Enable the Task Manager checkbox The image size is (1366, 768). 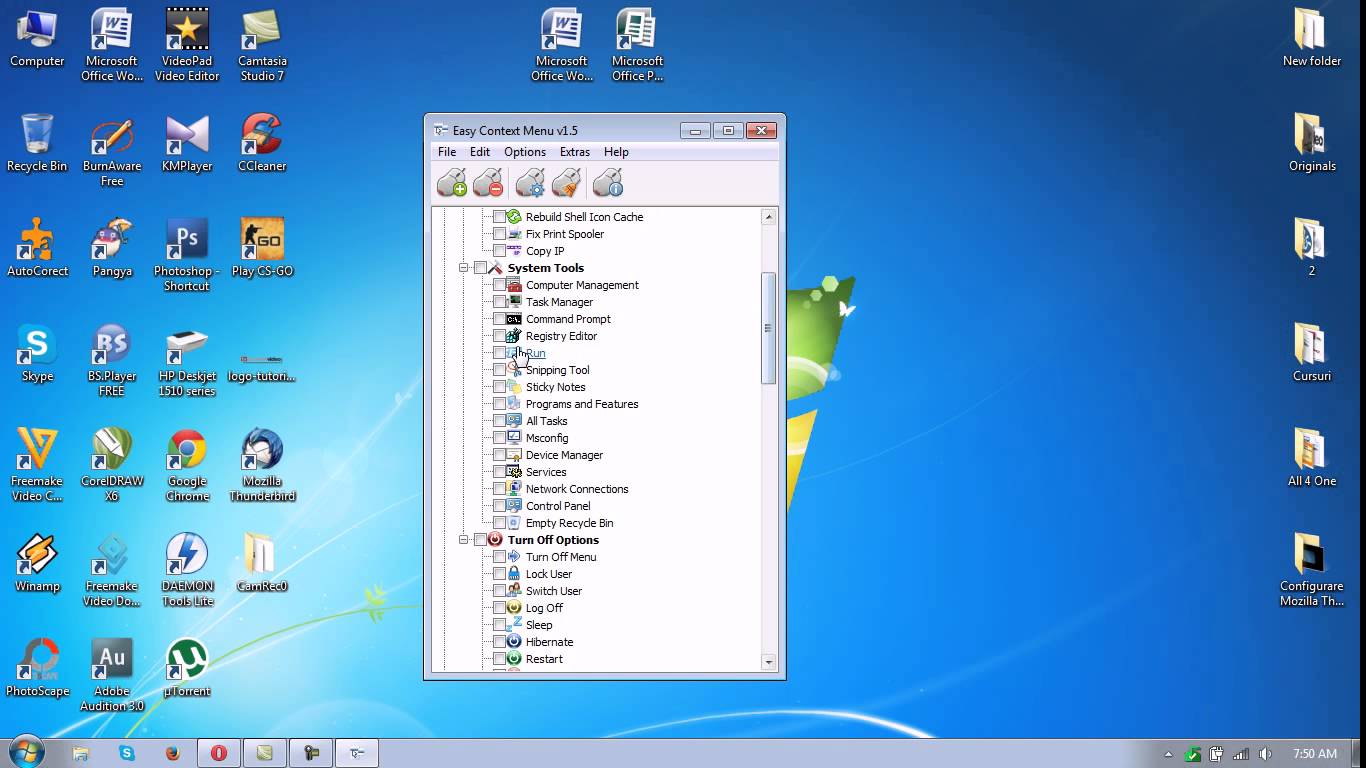[x=499, y=302]
